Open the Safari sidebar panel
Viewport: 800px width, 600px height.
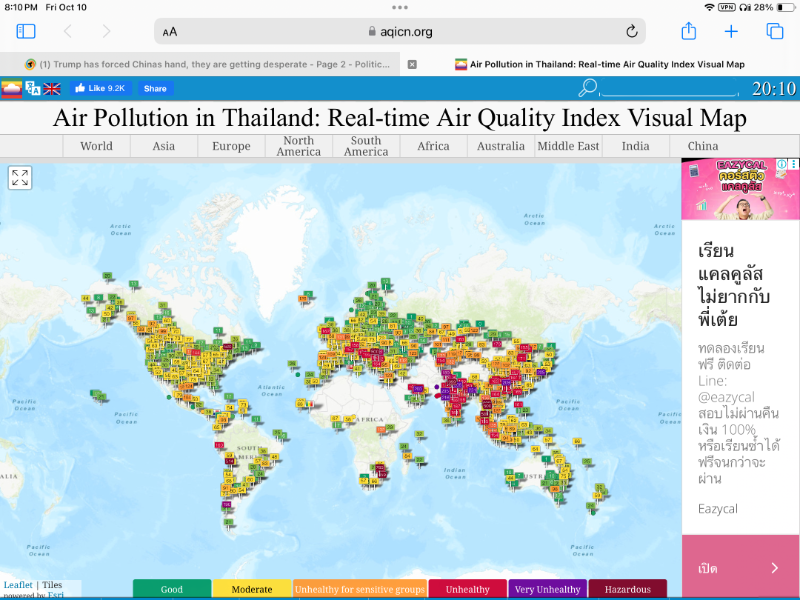click(x=26, y=32)
